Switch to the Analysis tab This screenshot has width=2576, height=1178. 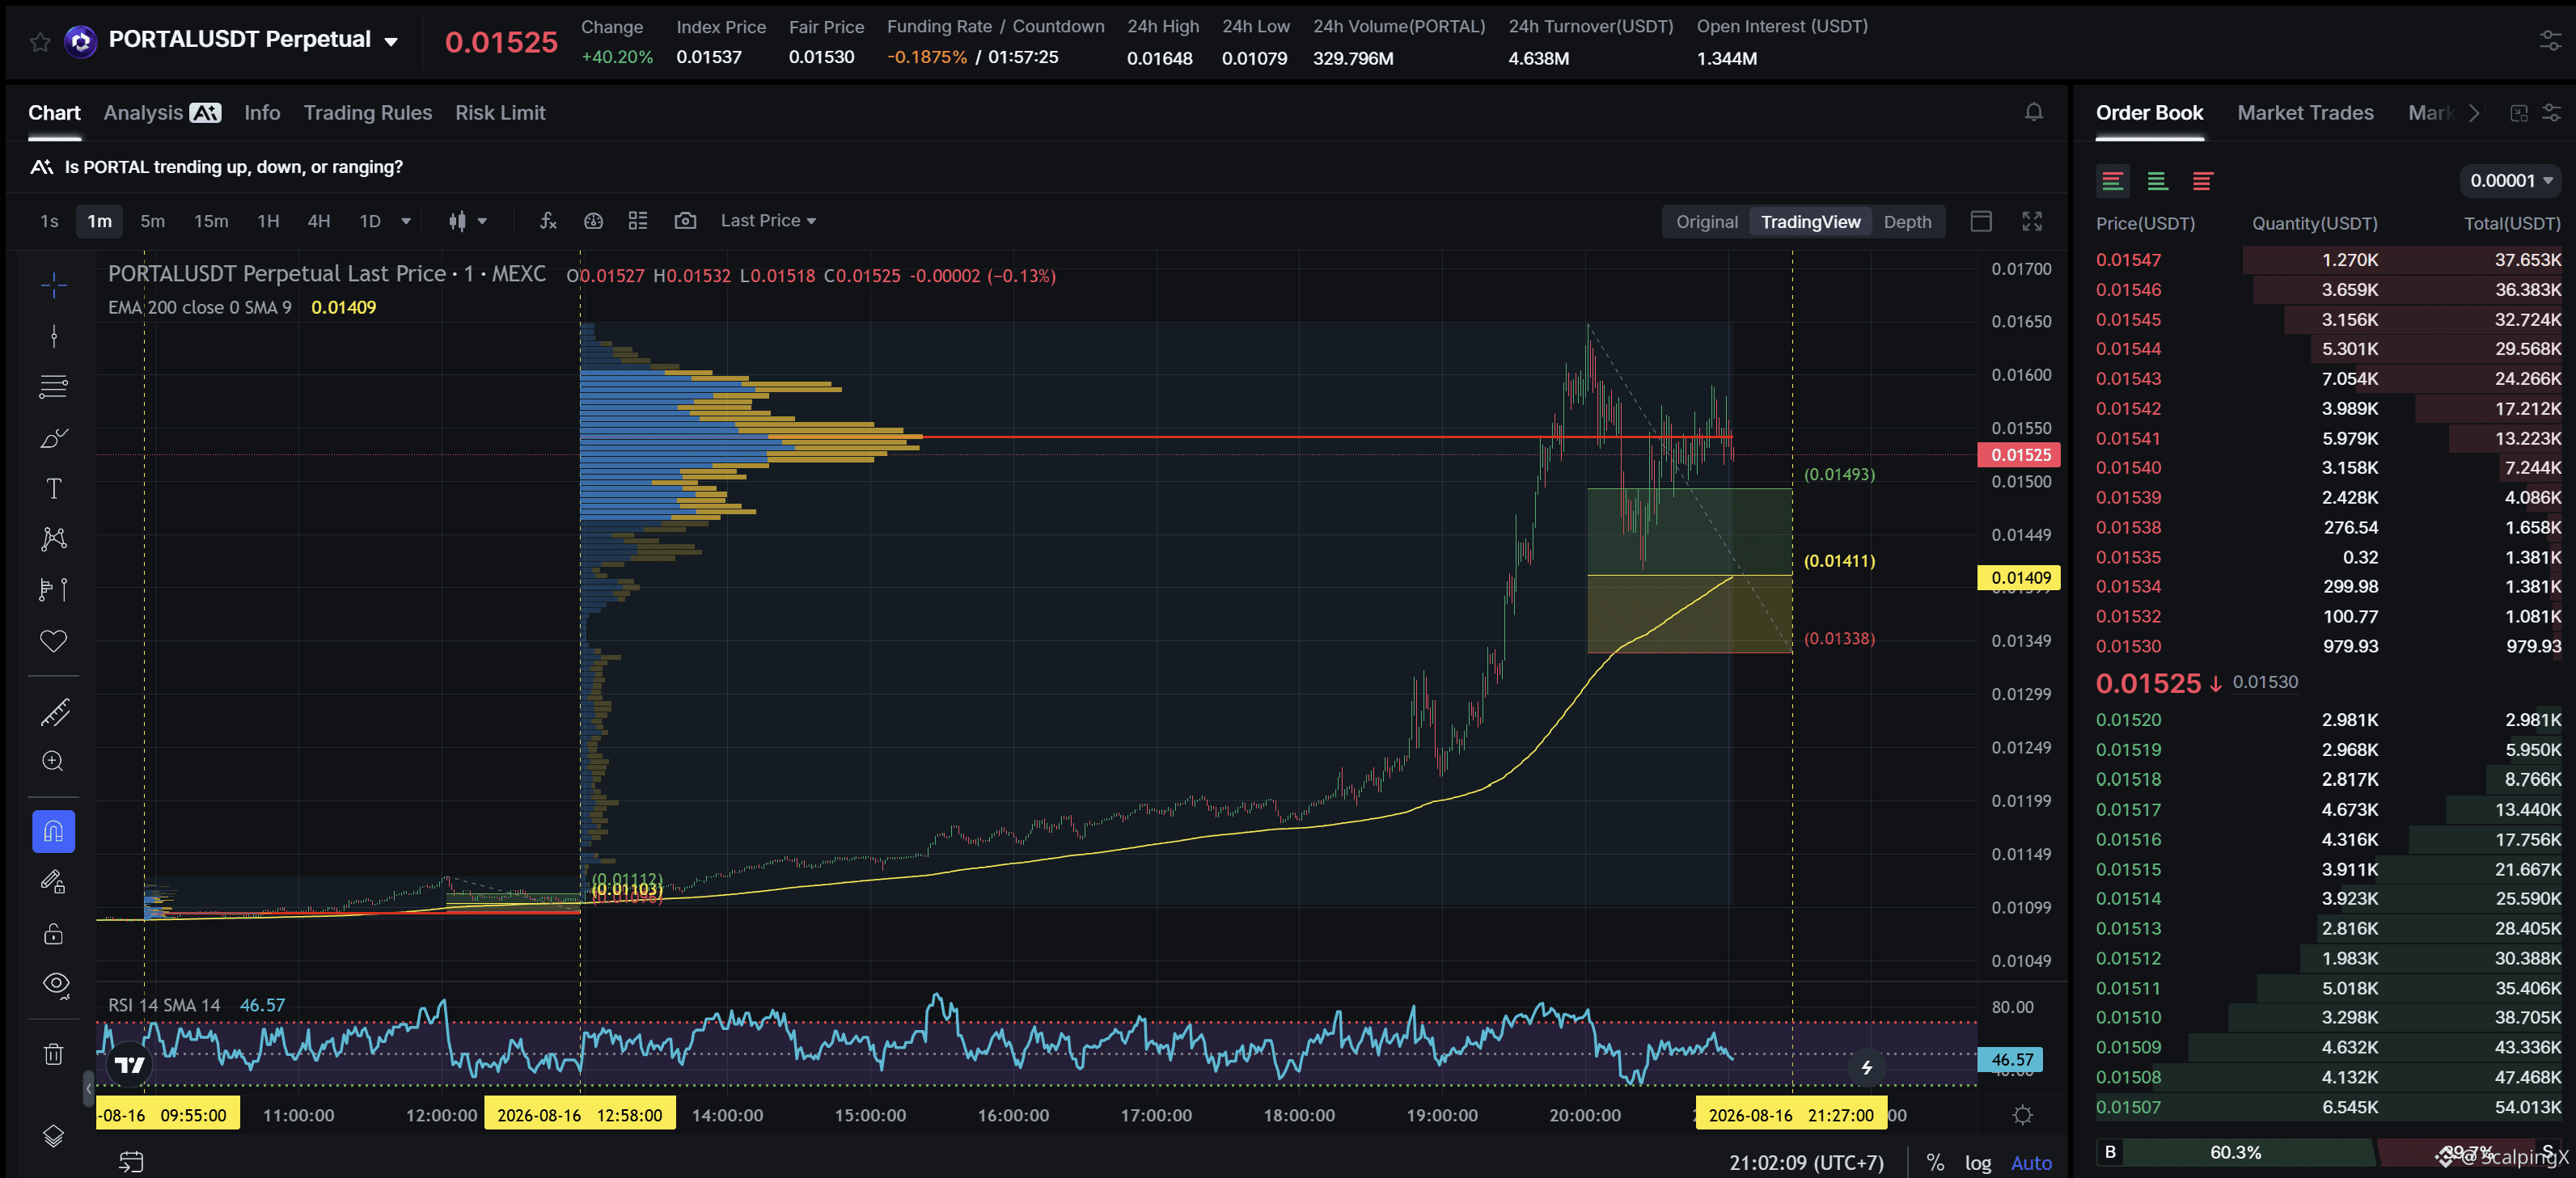pyautogui.click(x=162, y=113)
